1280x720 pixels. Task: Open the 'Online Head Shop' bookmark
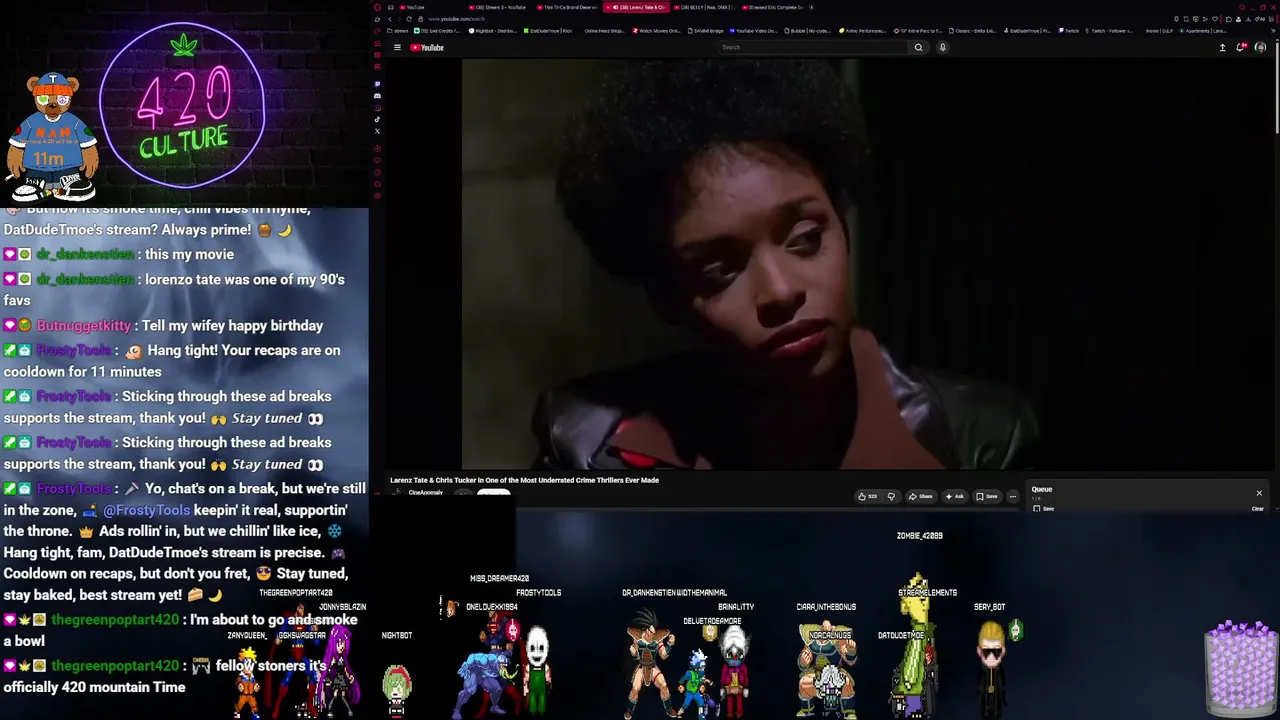(x=602, y=31)
